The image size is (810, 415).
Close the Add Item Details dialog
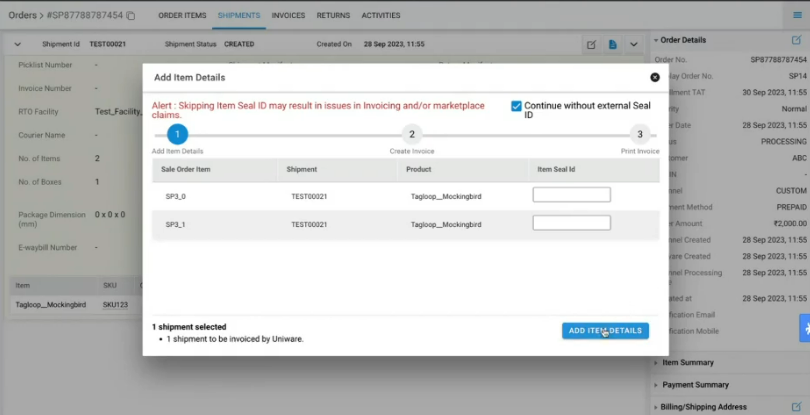(x=655, y=77)
